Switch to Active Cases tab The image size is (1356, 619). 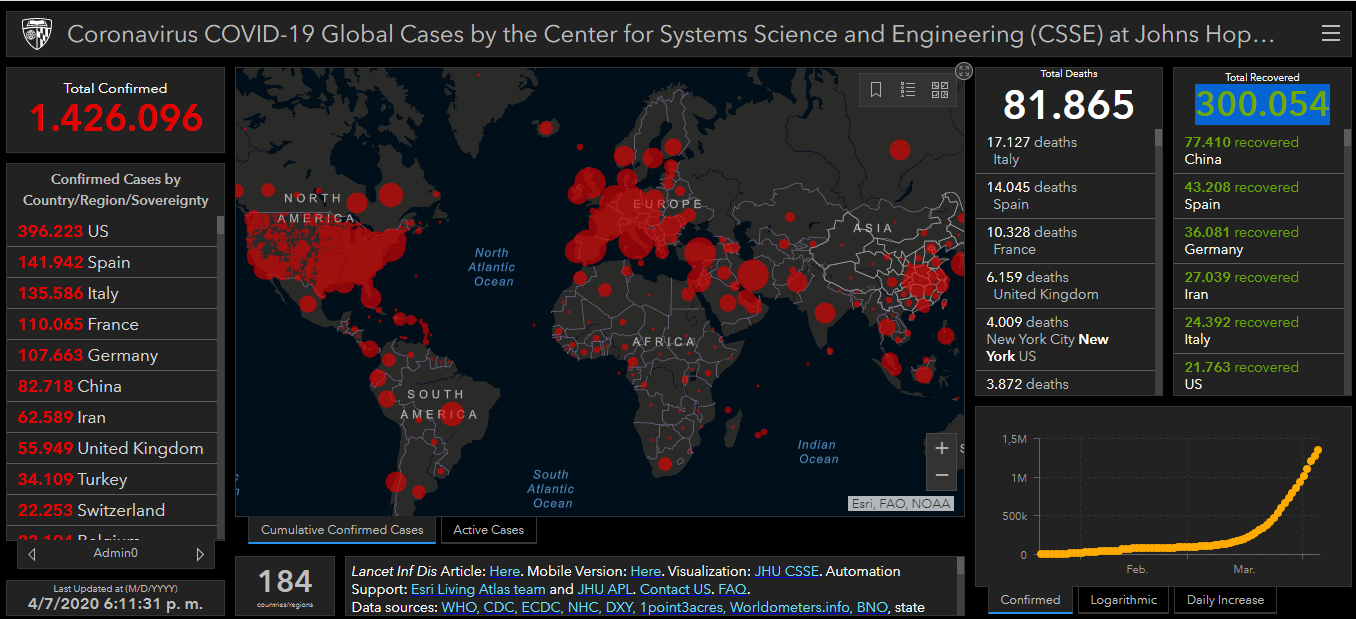pos(488,530)
